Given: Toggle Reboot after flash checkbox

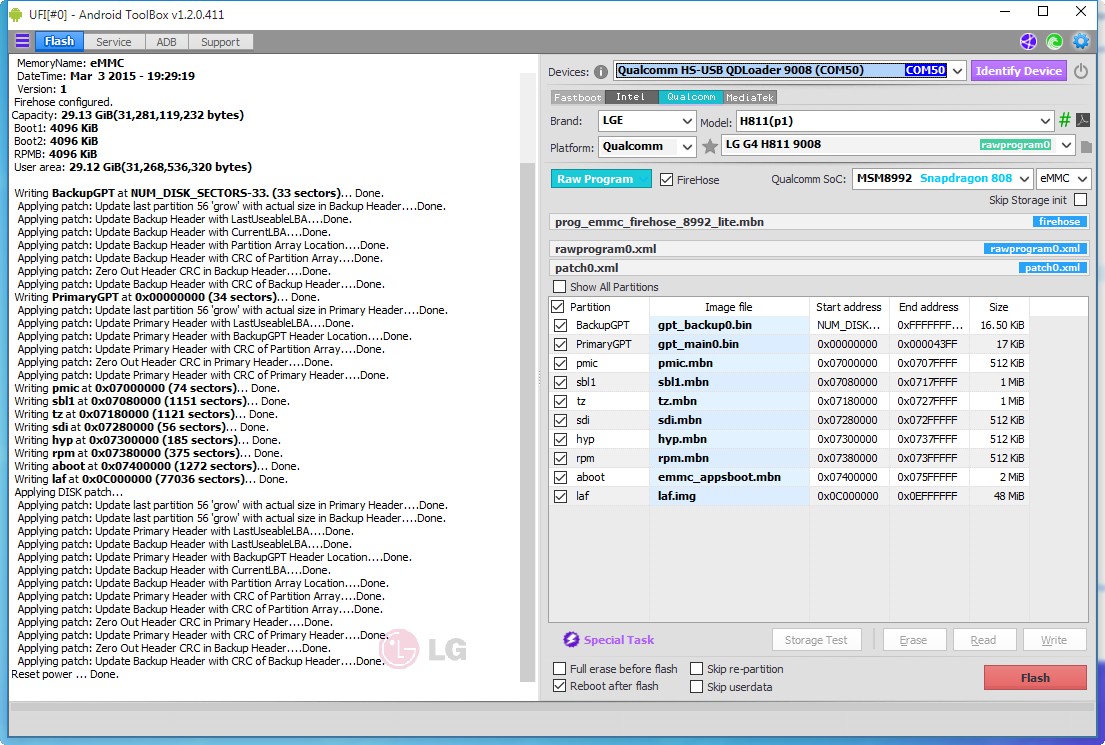Looking at the screenshot, I should (x=560, y=686).
